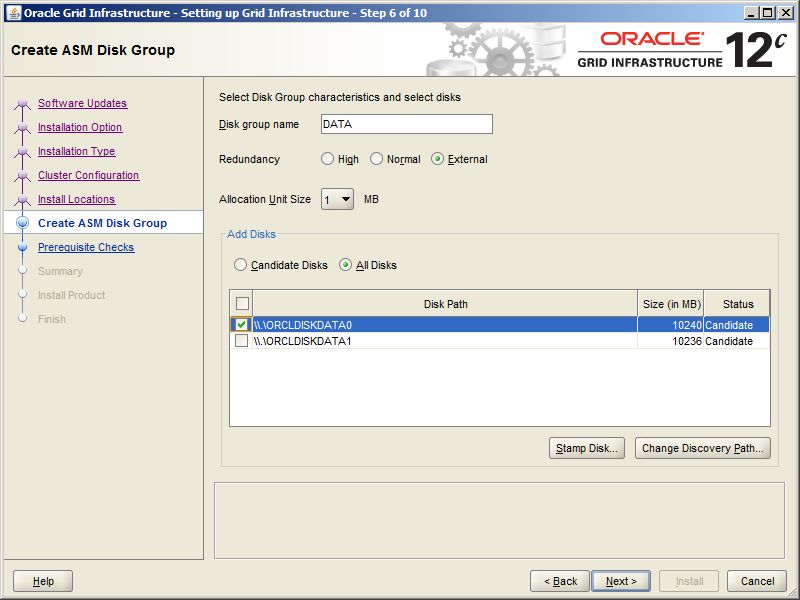This screenshot has width=800, height=600.
Task: Go to the Install Locations step
Action: pyautogui.click(x=77, y=199)
